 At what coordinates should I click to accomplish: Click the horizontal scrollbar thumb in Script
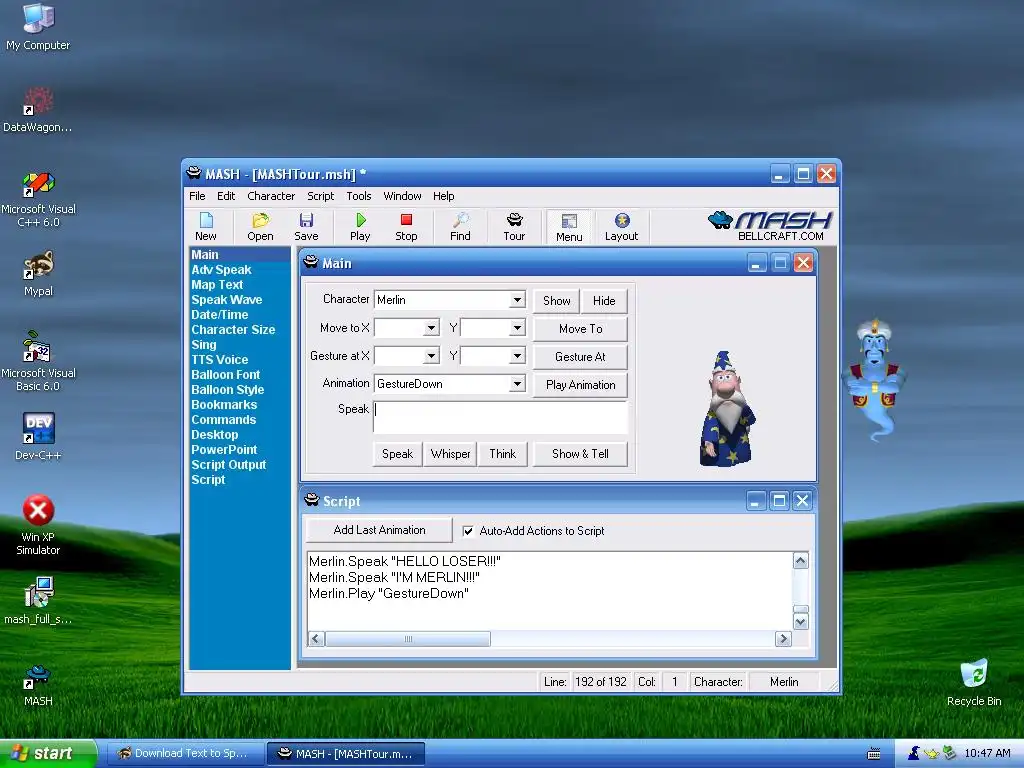(408, 639)
